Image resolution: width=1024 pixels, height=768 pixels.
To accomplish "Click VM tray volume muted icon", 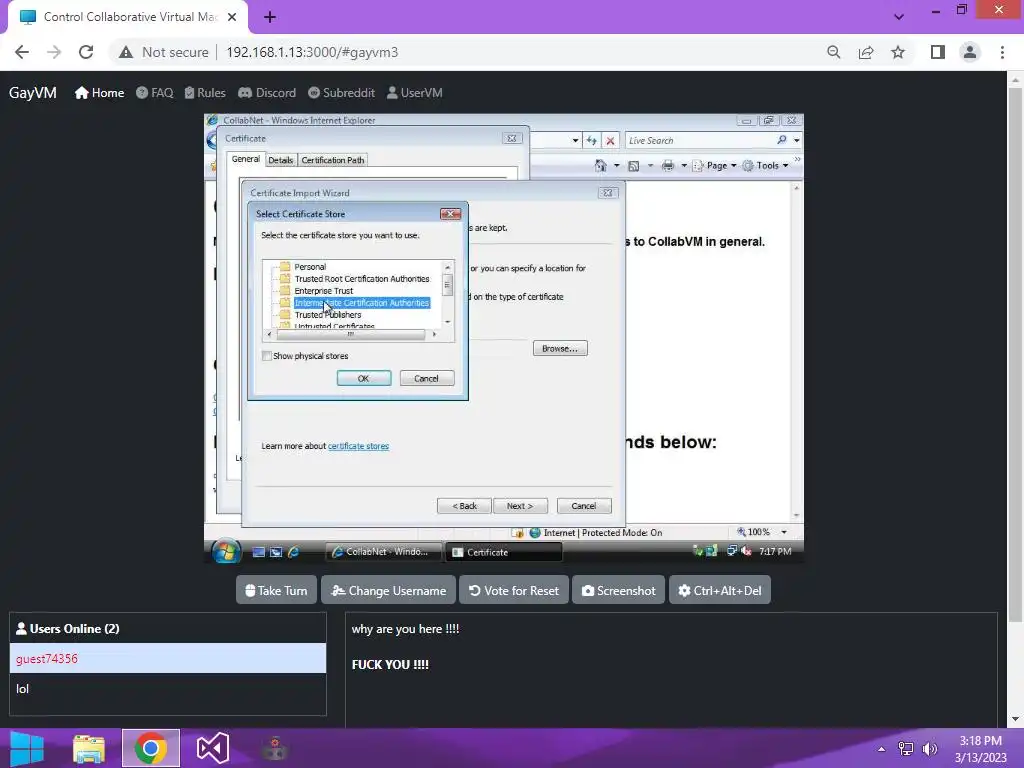I will [x=746, y=551].
